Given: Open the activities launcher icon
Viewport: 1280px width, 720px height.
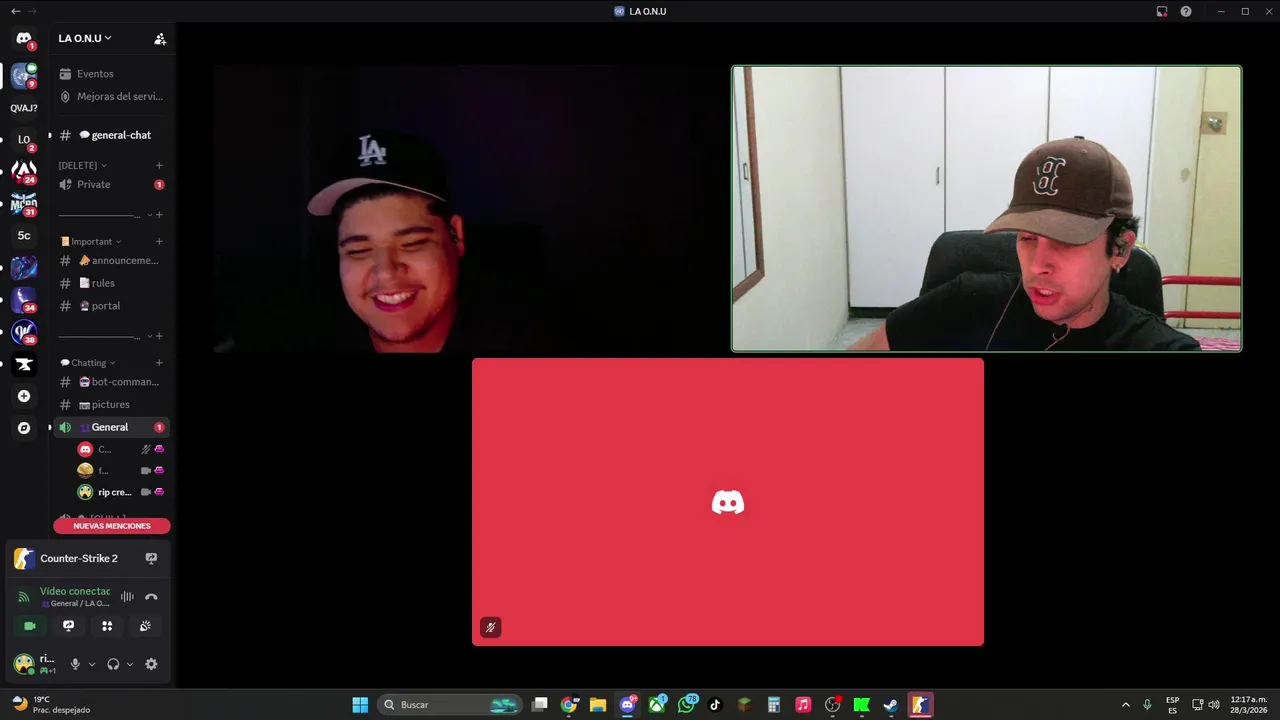Looking at the screenshot, I should pos(107,626).
